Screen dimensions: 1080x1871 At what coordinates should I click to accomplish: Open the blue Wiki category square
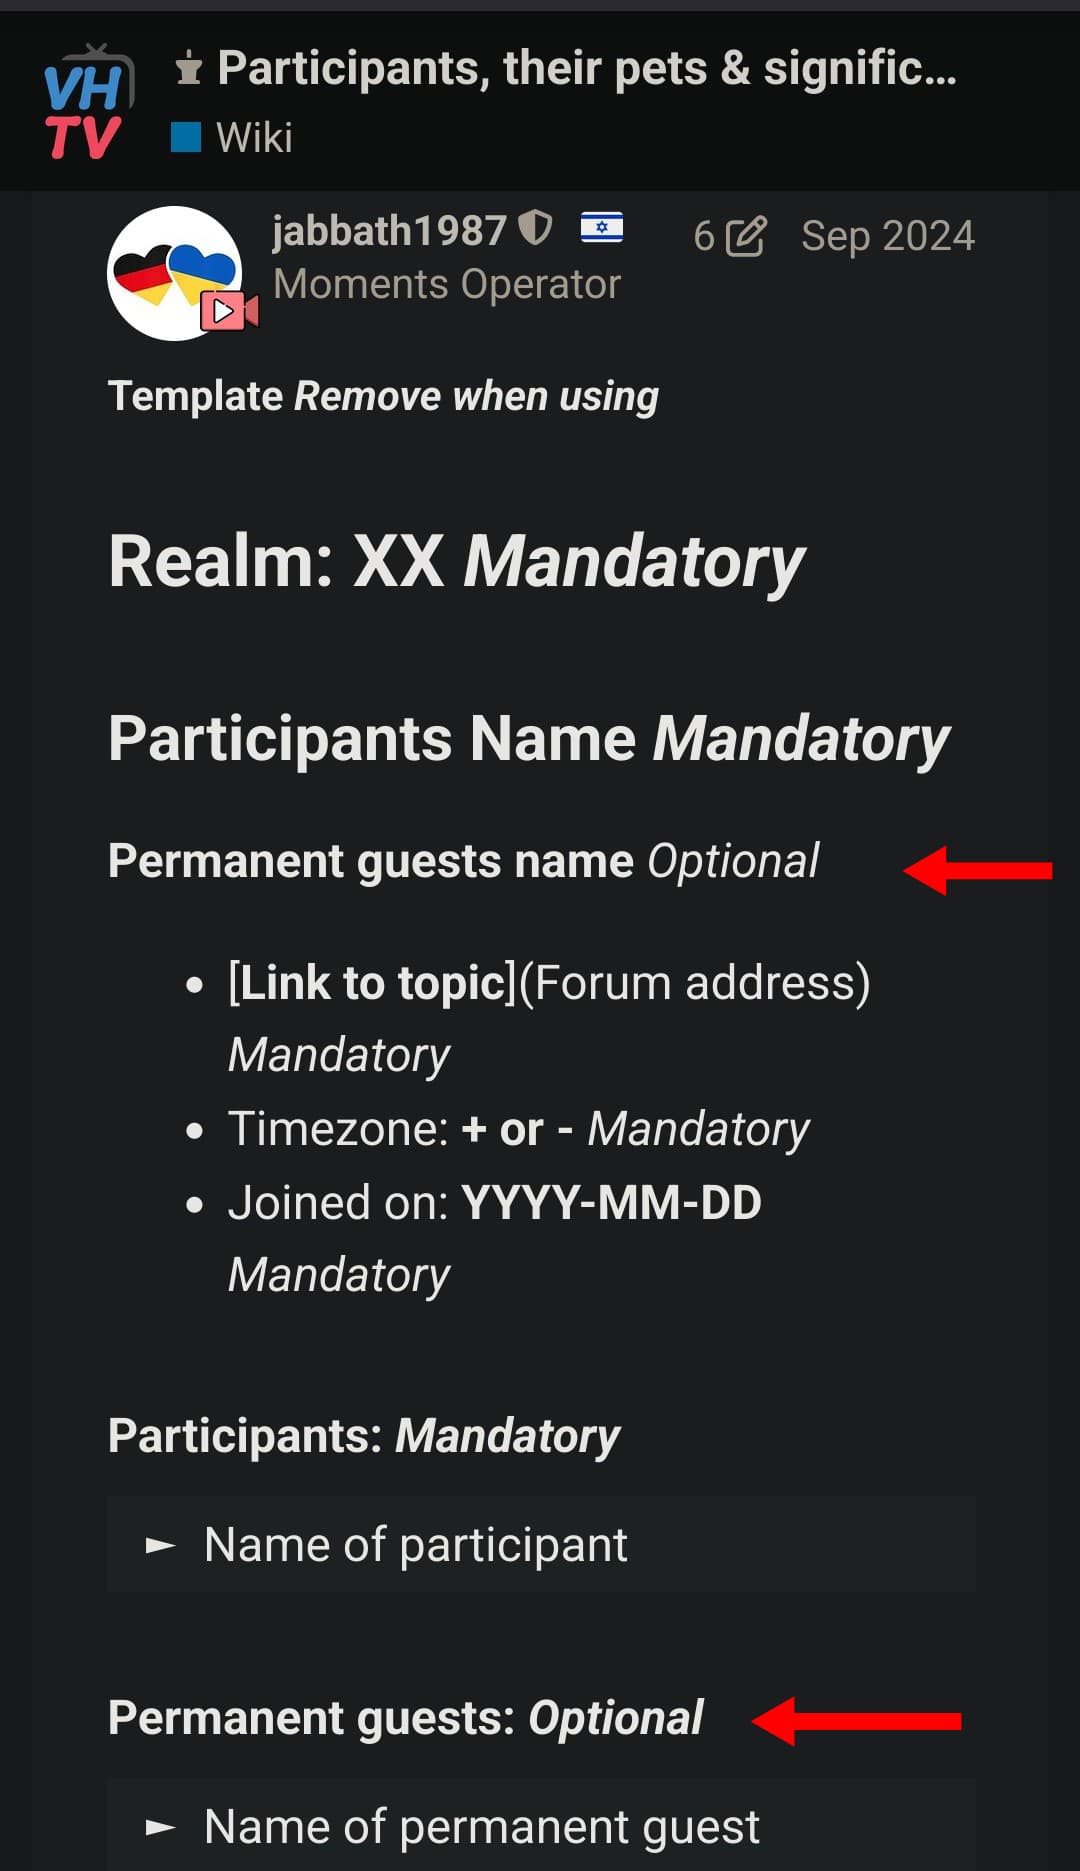(x=186, y=137)
